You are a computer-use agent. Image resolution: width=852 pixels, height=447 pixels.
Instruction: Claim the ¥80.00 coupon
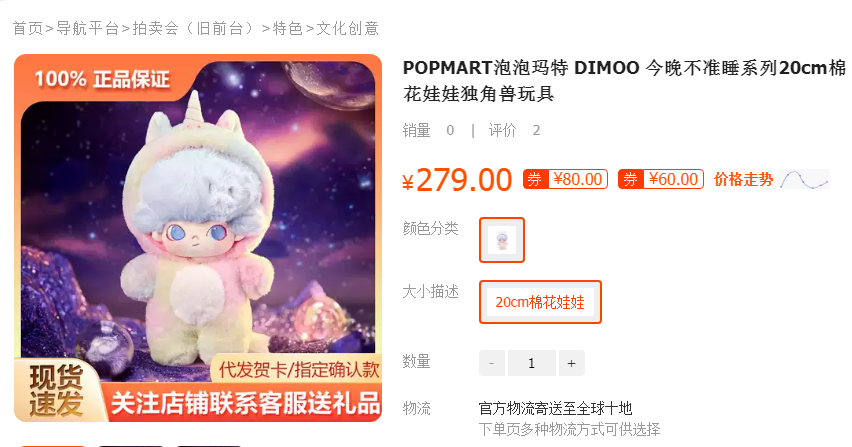click(x=565, y=179)
